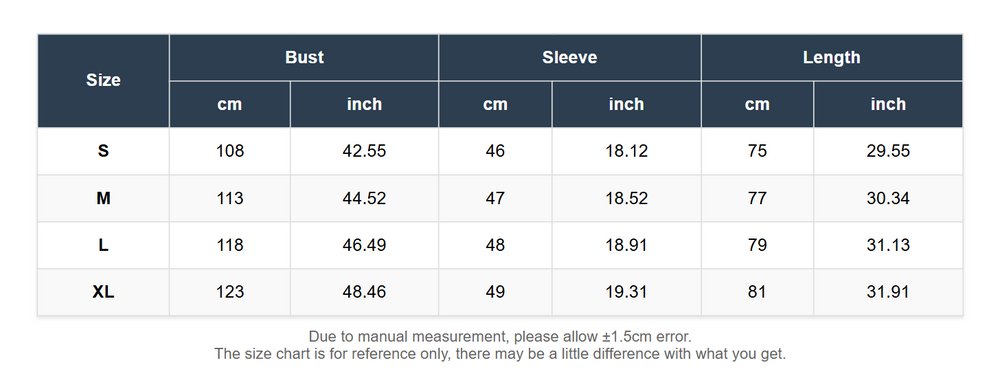This screenshot has width=1000, height=387.
Task: Select sleeve value 48 cm
Action: 495,245
